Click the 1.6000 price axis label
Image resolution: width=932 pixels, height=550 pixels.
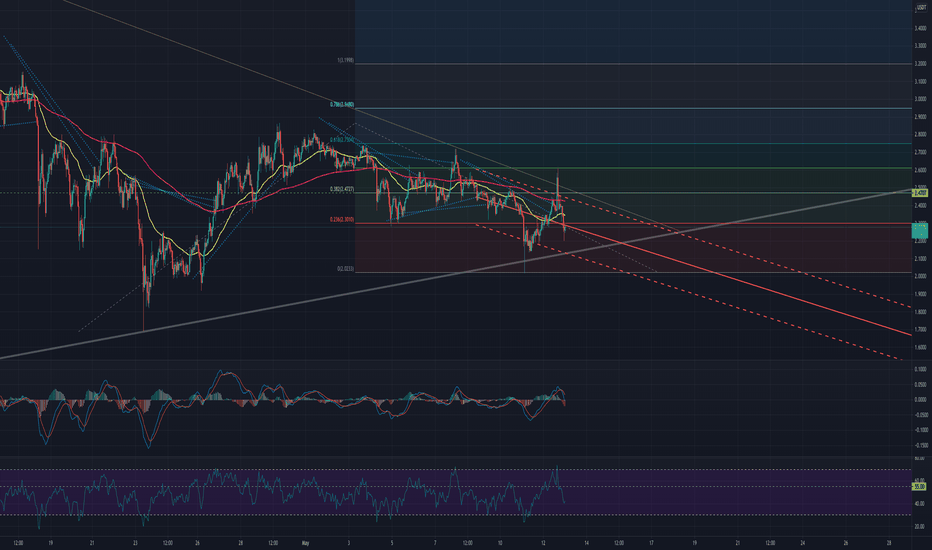pos(920,347)
